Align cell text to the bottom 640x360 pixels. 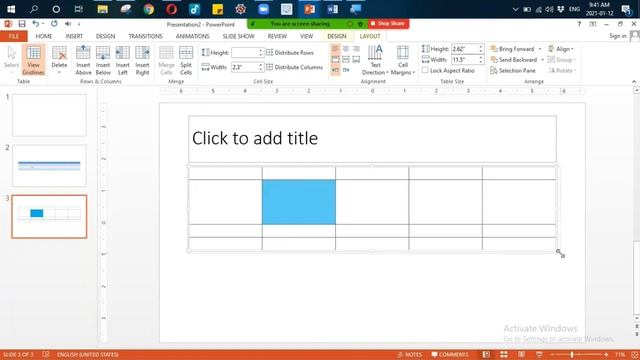coord(356,60)
